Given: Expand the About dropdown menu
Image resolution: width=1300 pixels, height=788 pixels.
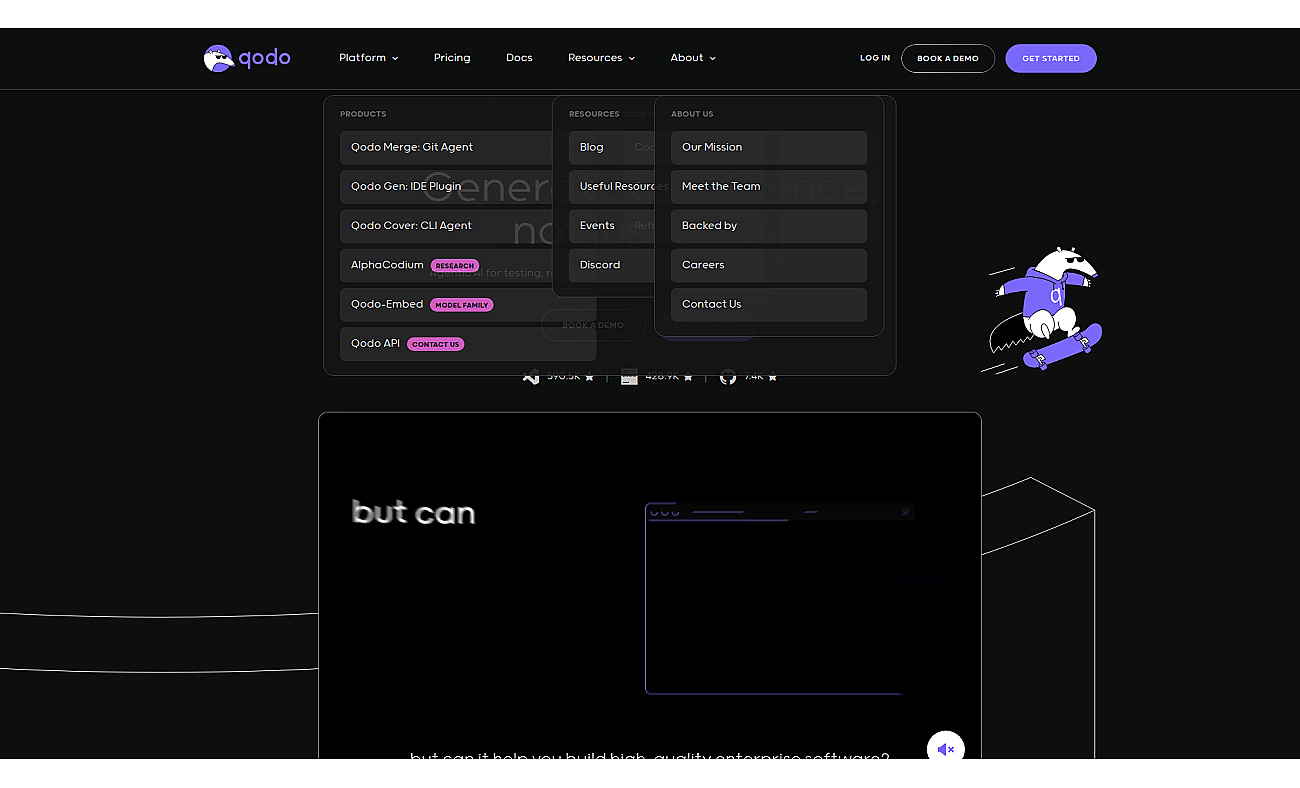Looking at the screenshot, I should coord(693,58).
